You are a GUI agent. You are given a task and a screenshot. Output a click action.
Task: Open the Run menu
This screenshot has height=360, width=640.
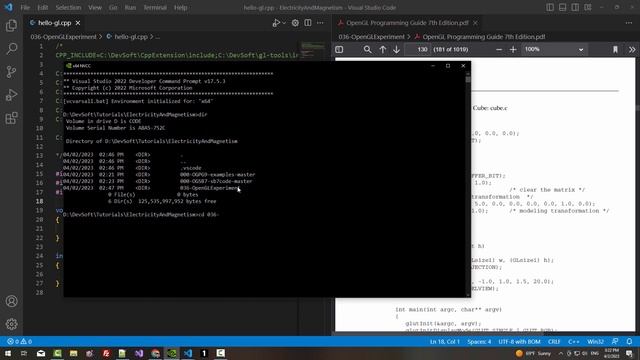click(130, 7)
